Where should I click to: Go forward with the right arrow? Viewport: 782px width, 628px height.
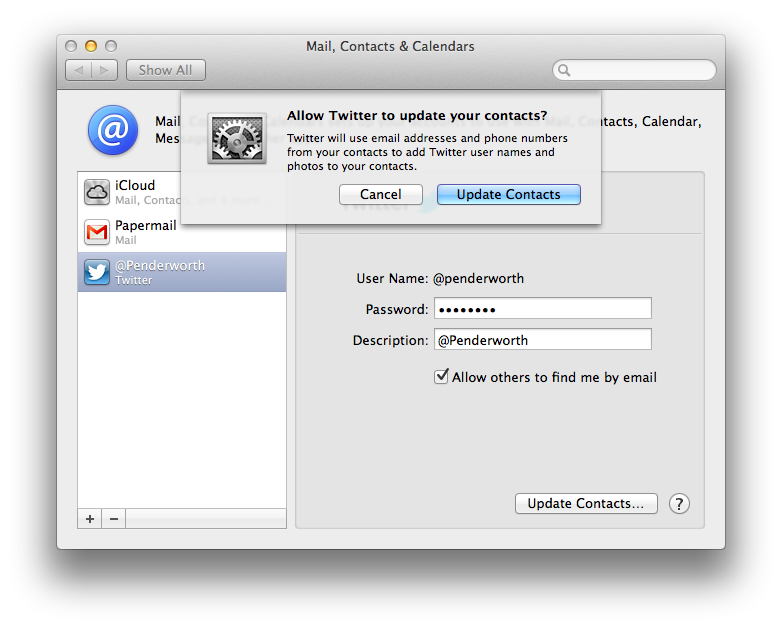click(x=104, y=70)
